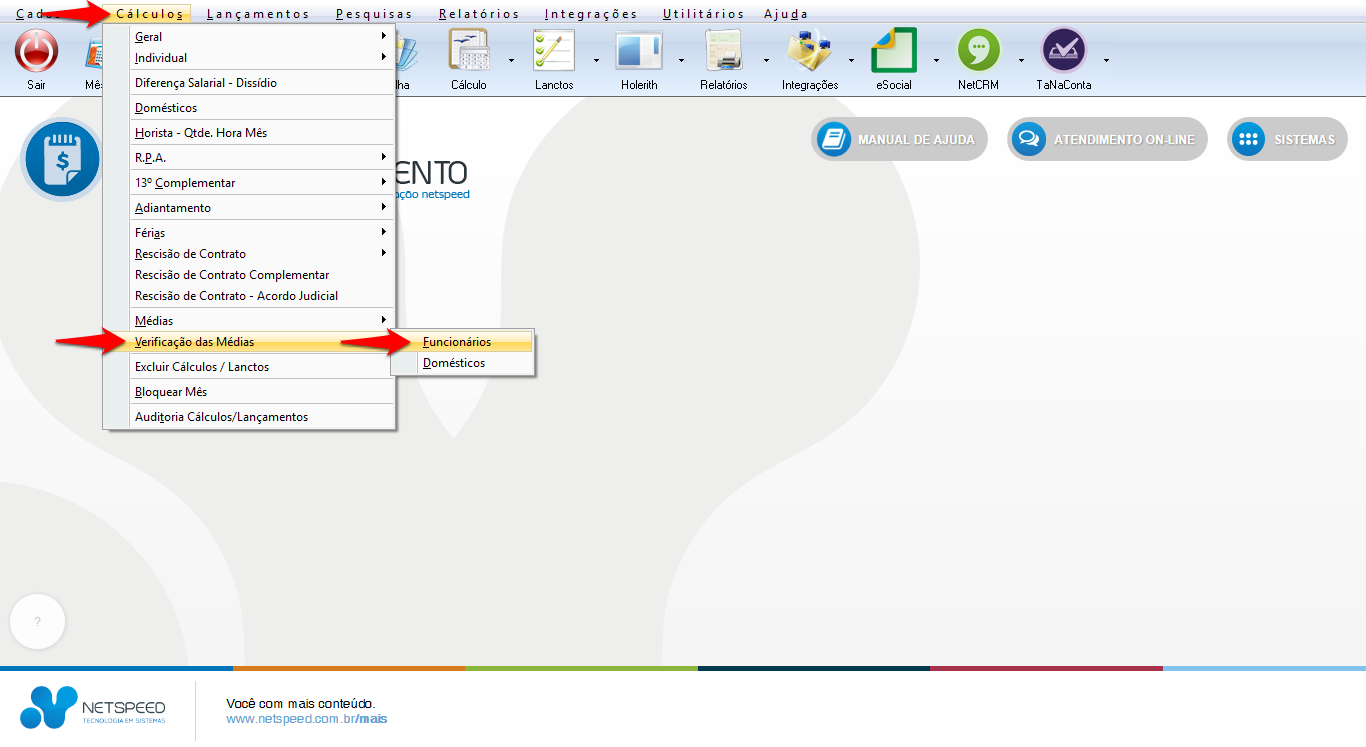Select Verificação das Médias entry
Image resolution: width=1366 pixels, height=747 pixels.
250,341
